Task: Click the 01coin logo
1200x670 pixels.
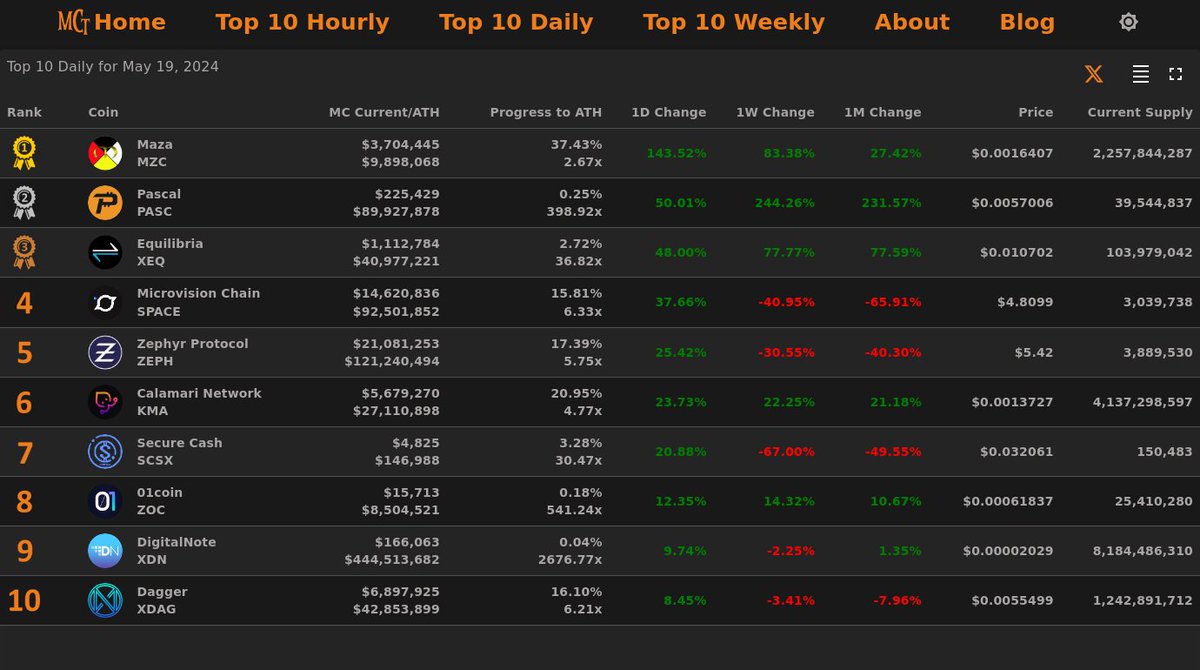Action: (x=105, y=501)
